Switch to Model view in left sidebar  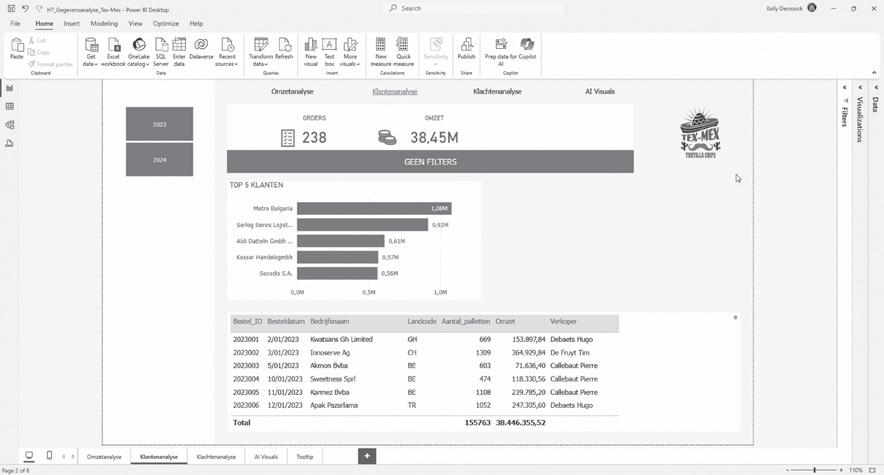[x=10, y=125]
